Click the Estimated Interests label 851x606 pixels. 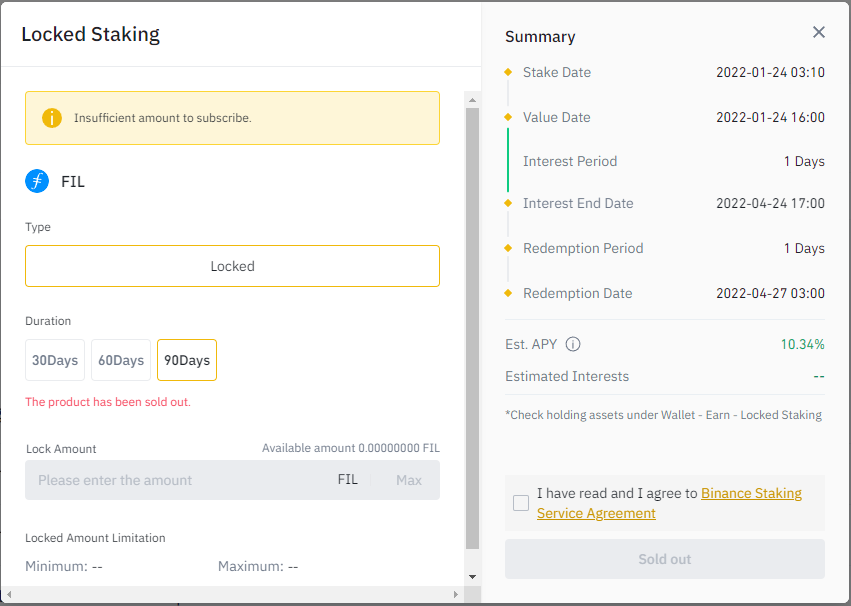point(567,377)
